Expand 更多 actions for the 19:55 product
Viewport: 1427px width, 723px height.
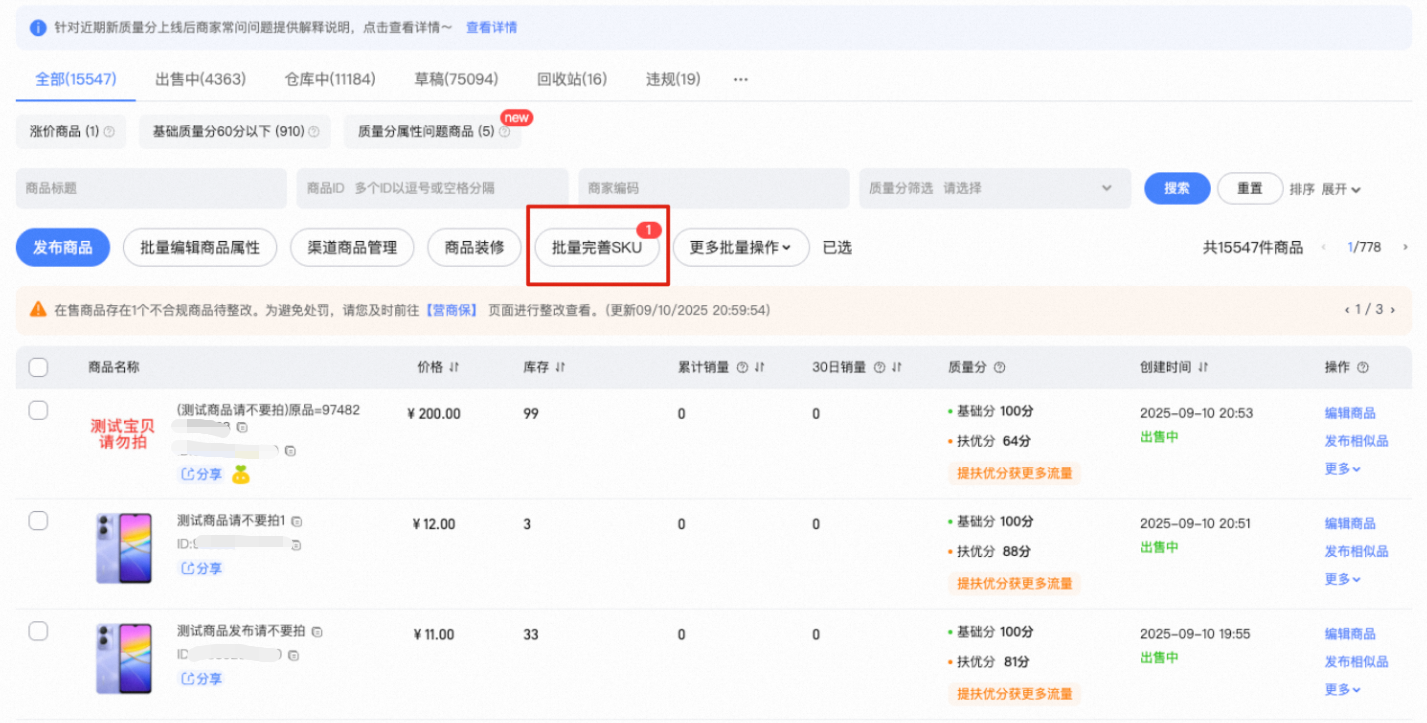(1343, 689)
